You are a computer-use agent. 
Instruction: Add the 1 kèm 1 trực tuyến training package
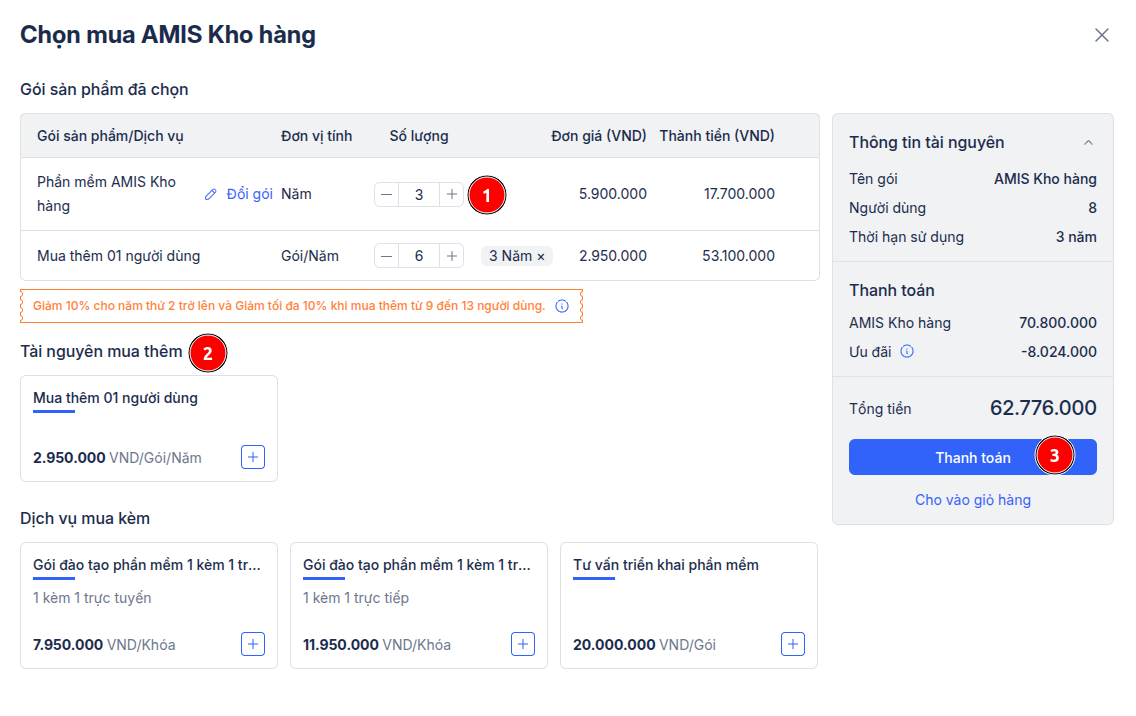[x=253, y=644]
